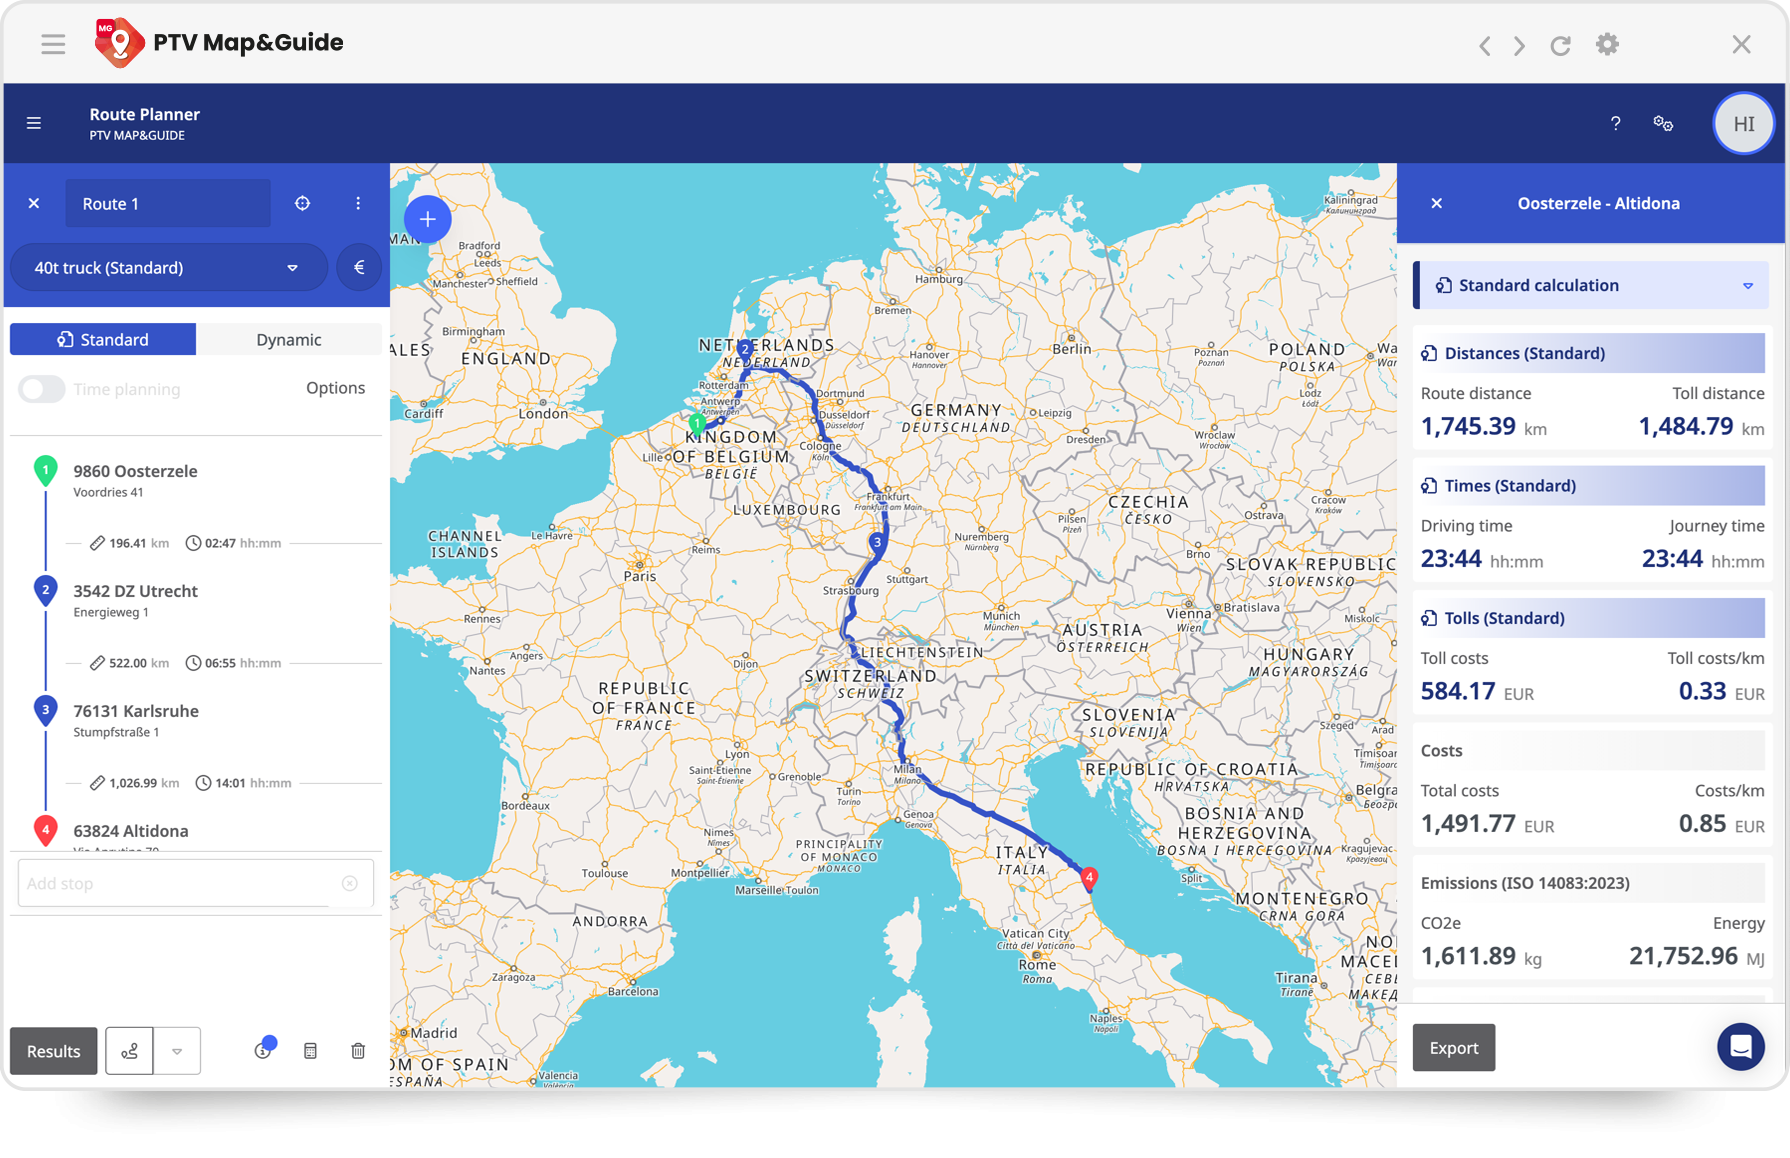Open the chat support bubble
The height and width of the screenshot is (1158, 1790).
(x=1740, y=1047)
